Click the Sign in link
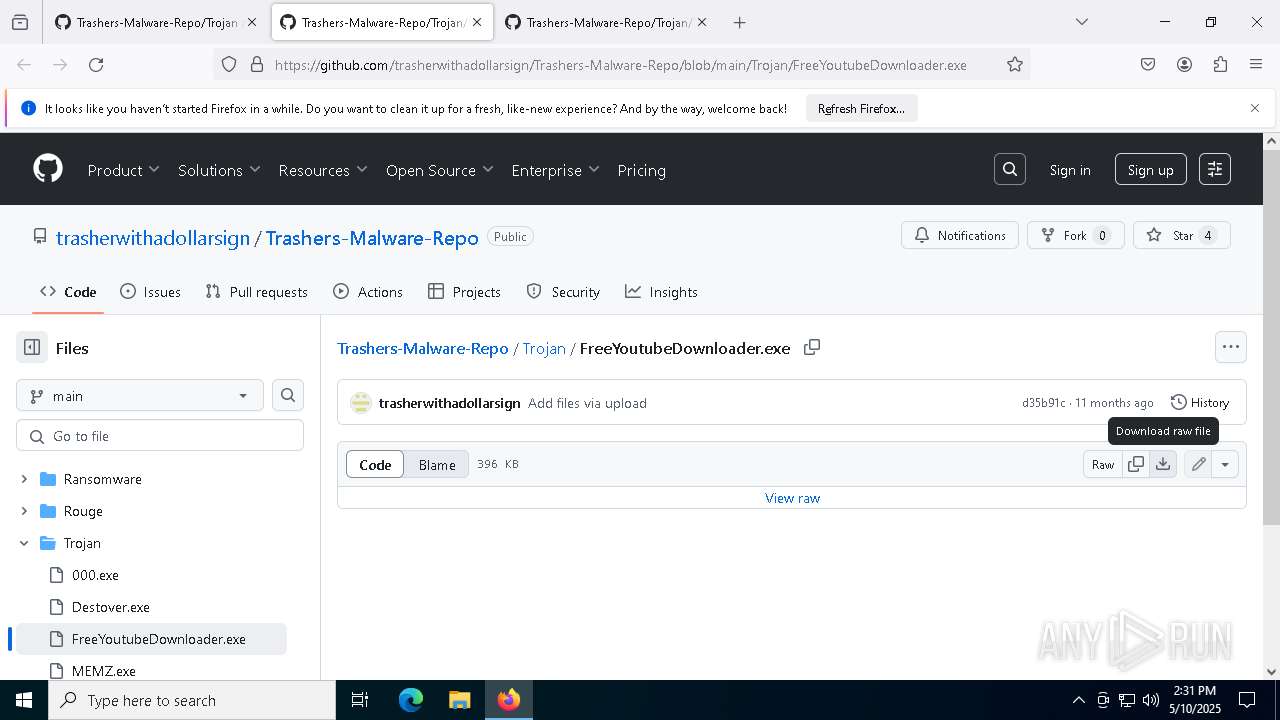1280x720 pixels. [x=1070, y=170]
